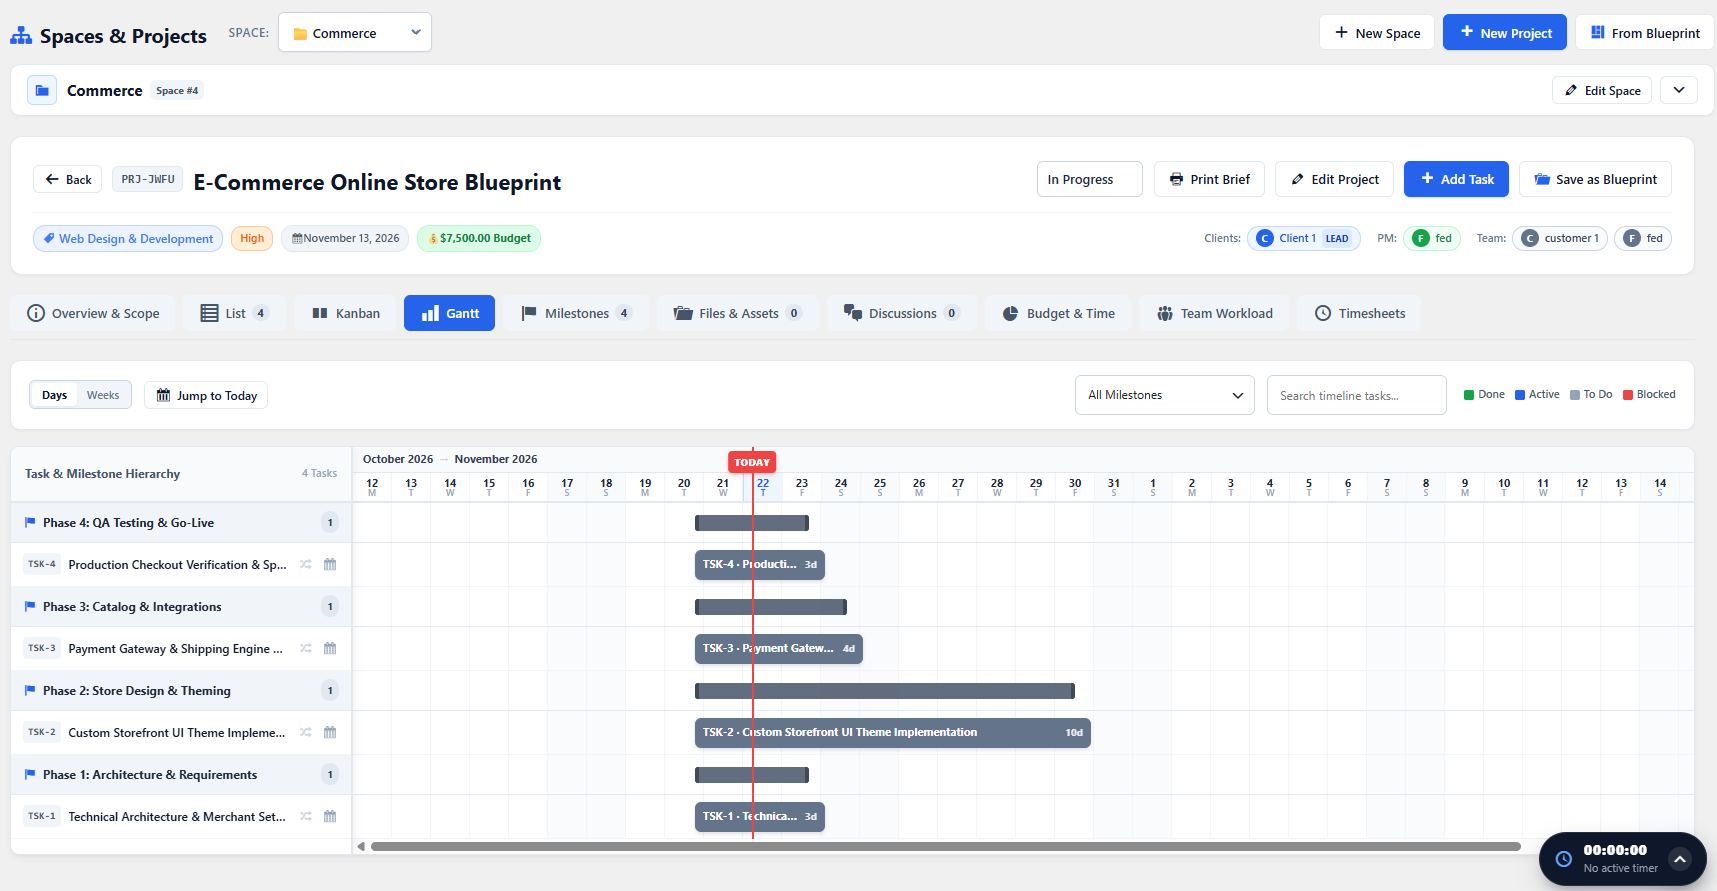The image size is (1717, 891).
Task: Click the Phase 2 milestone flag icon
Action: (30, 690)
